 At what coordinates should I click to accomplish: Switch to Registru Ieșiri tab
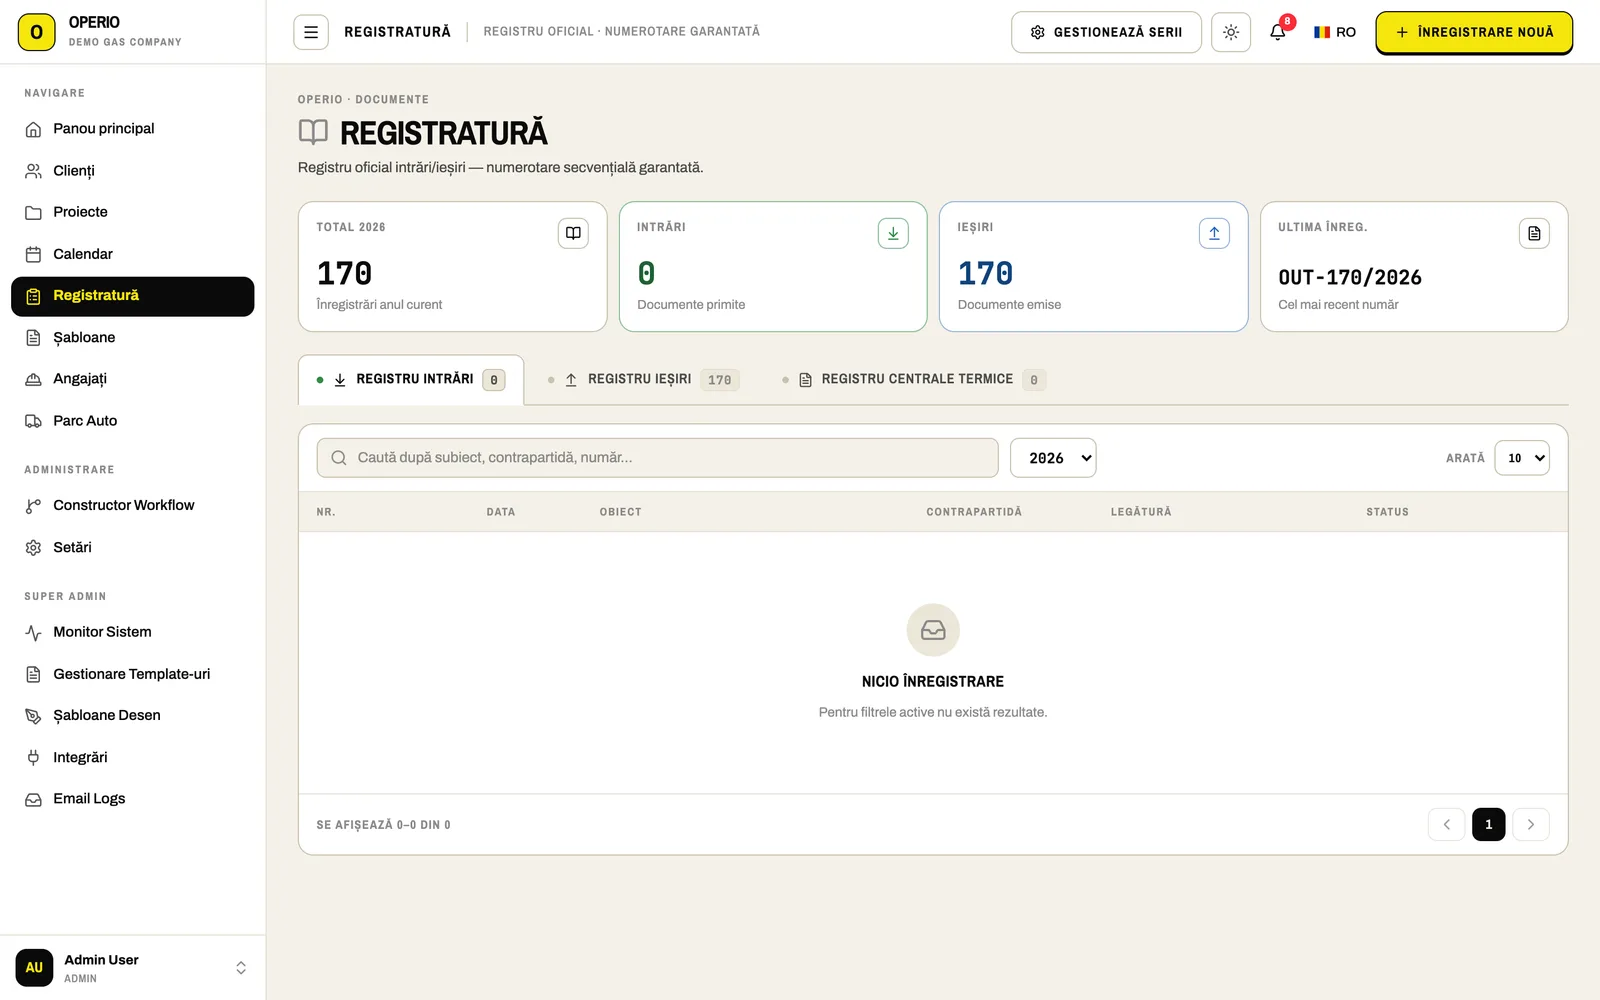[643, 380]
